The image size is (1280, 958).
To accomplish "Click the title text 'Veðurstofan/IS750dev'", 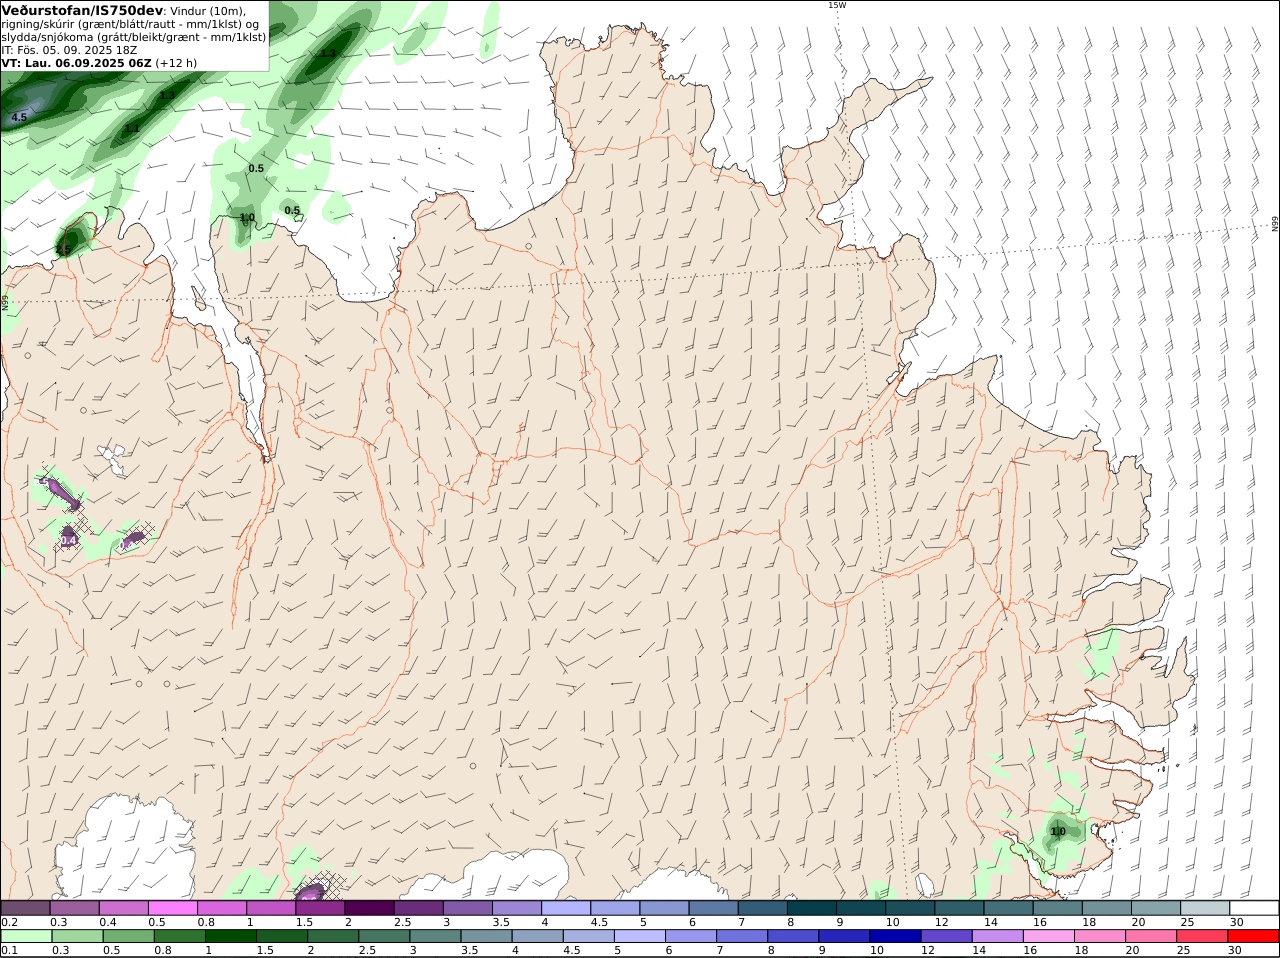I will [82, 9].
